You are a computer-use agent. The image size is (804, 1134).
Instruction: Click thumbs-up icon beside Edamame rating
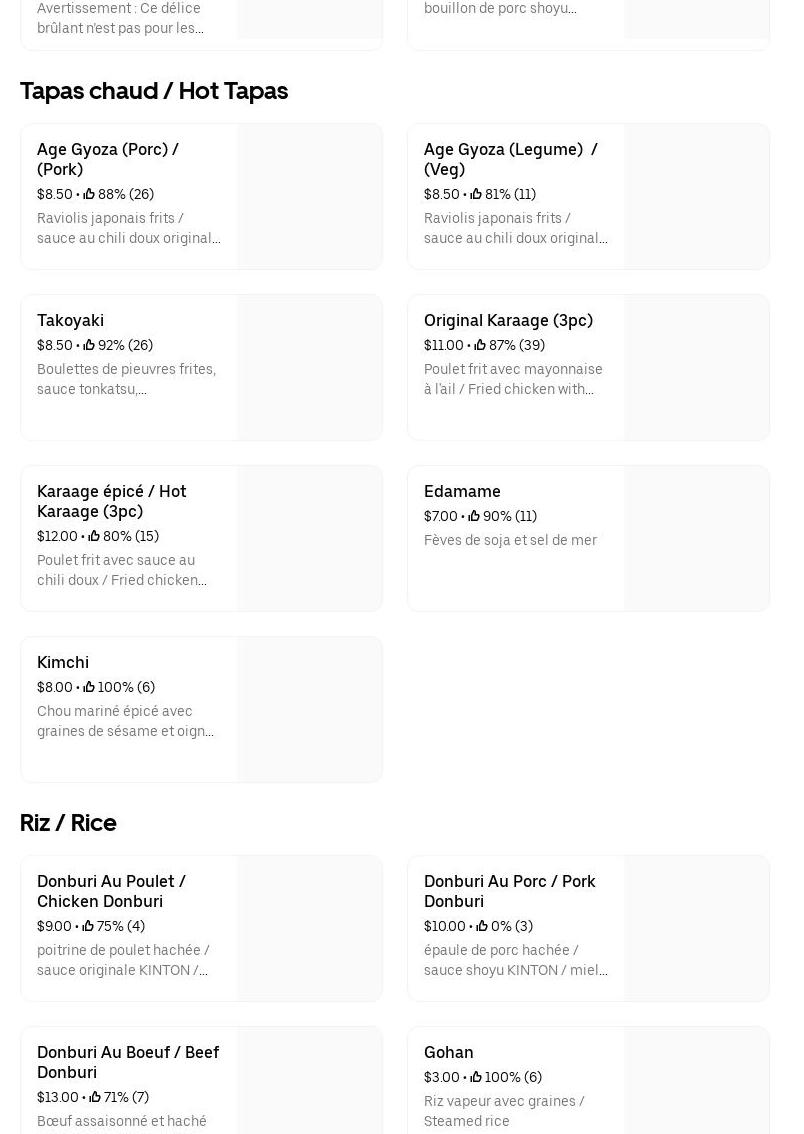(x=474, y=516)
